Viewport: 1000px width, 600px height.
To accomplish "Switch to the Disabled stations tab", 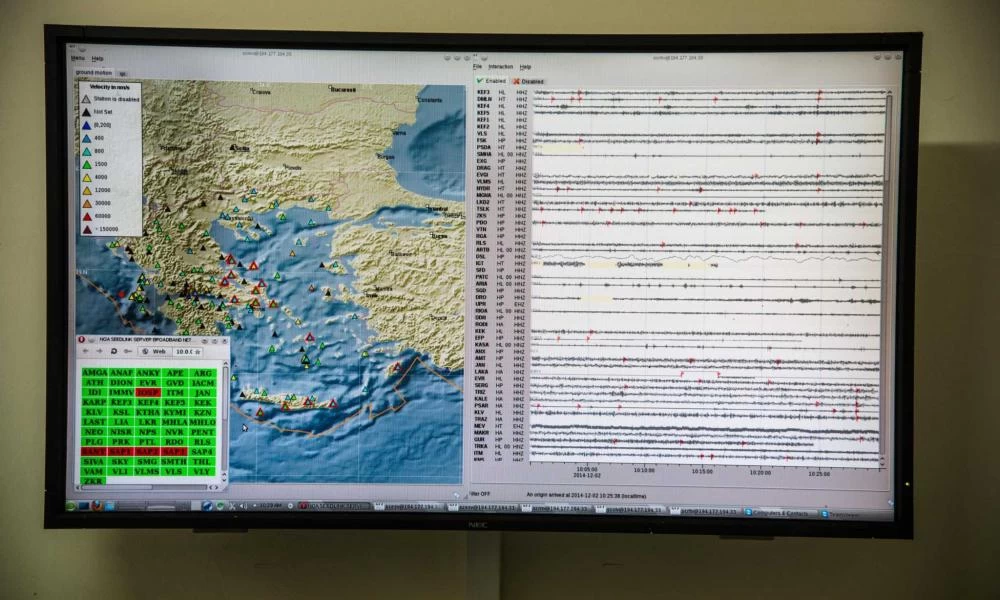I will 529,81.
